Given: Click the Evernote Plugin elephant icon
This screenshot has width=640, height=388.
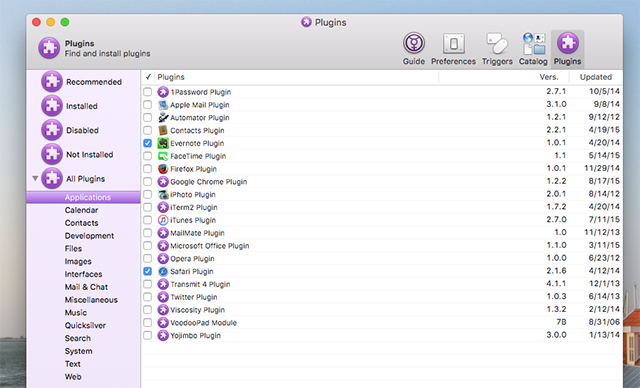Looking at the screenshot, I should point(163,143).
